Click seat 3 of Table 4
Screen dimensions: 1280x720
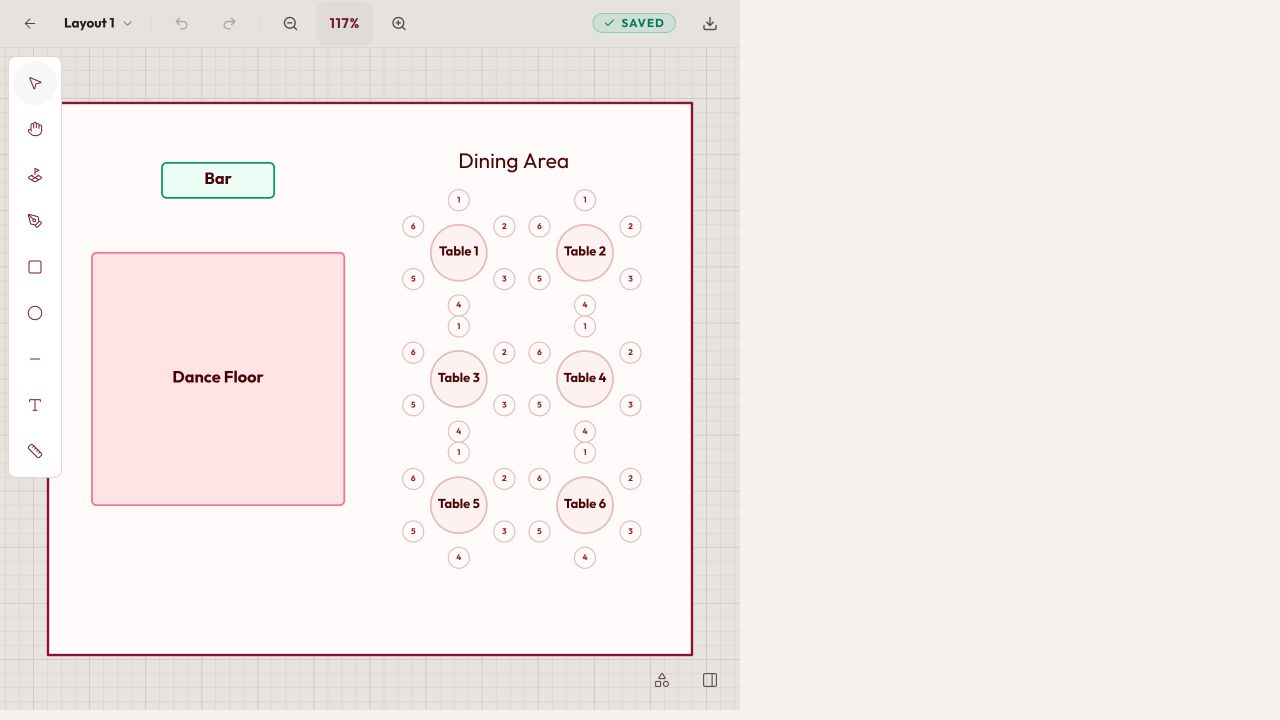[630, 405]
